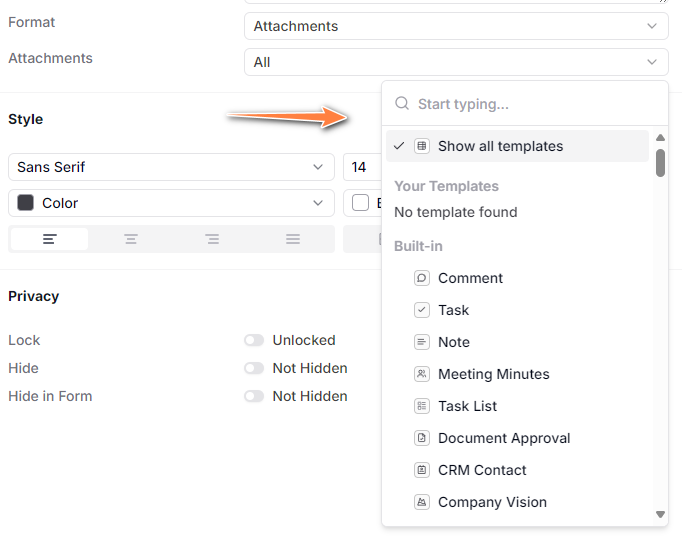Click the Start typing search field
The height and width of the screenshot is (541, 682).
point(530,104)
